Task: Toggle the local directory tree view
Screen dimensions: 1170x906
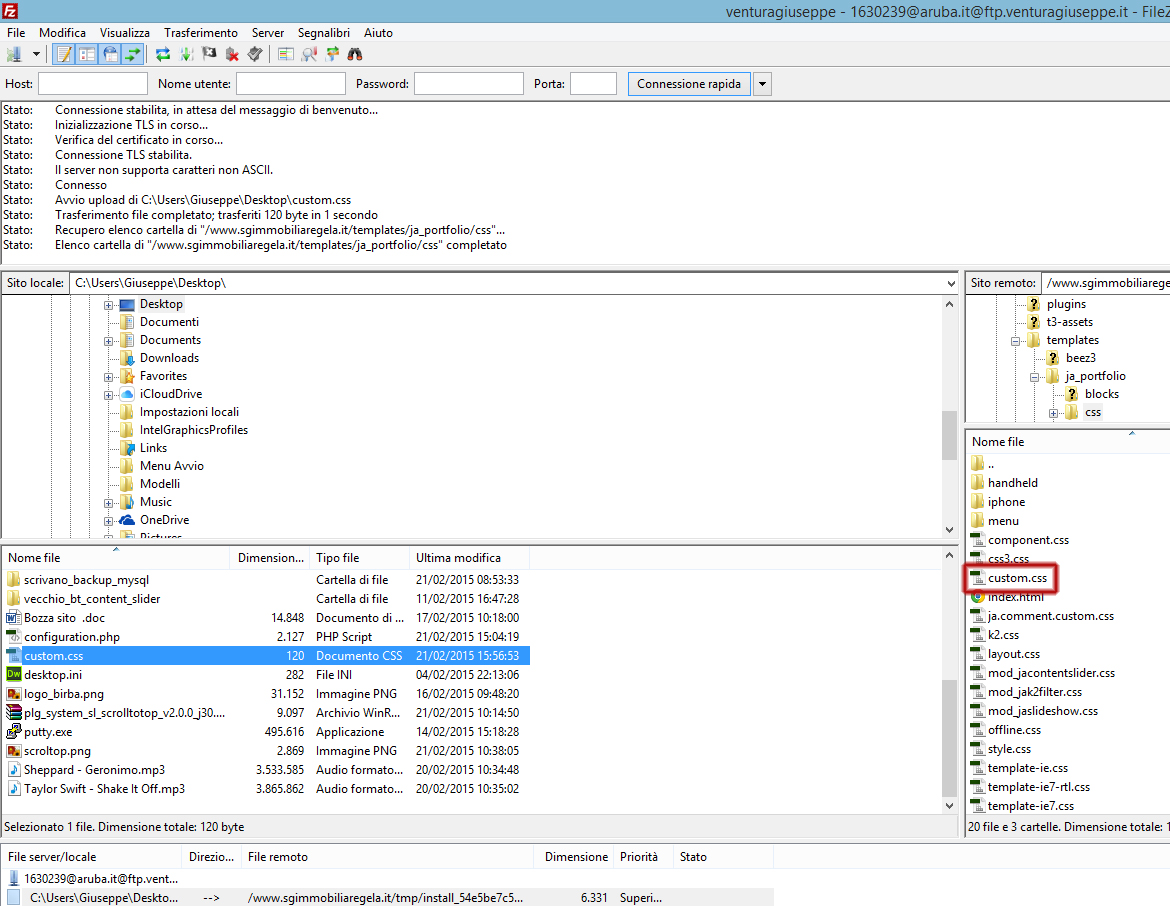Action: [x=87, y=54]
